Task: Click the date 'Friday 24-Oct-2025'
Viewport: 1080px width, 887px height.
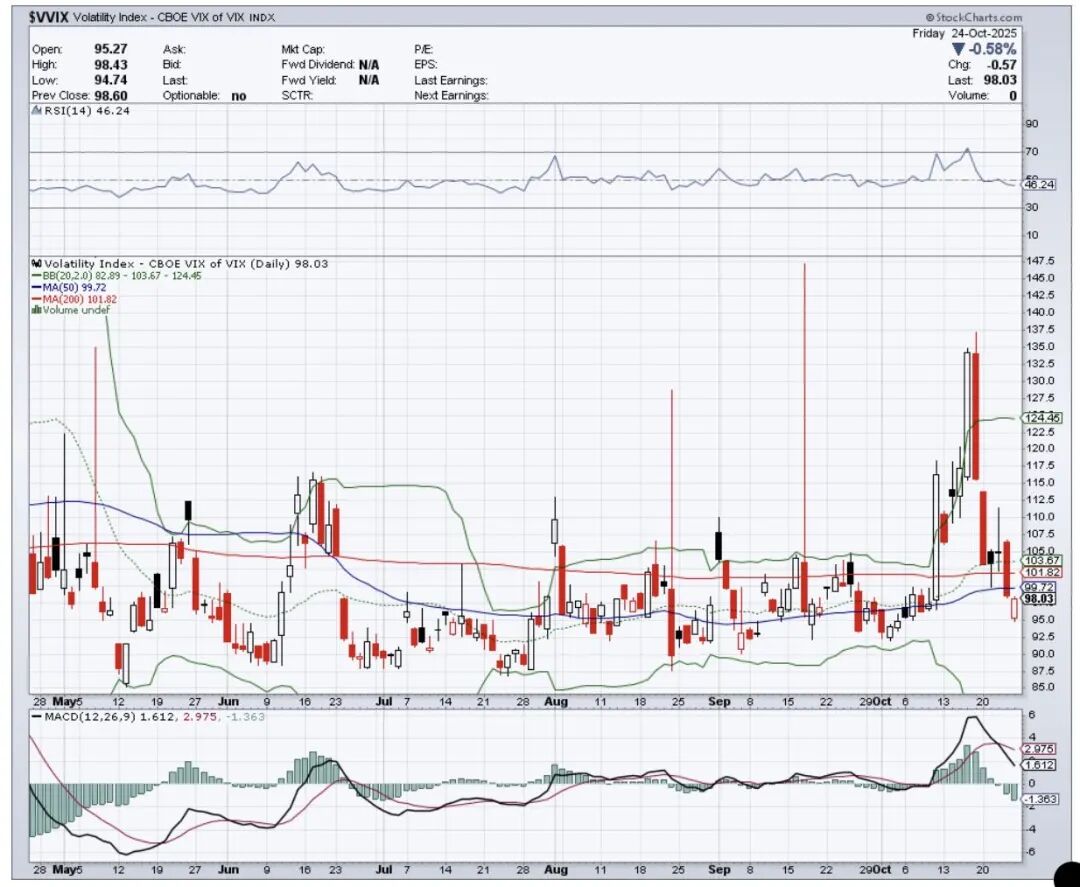Action: pos(964,33)
